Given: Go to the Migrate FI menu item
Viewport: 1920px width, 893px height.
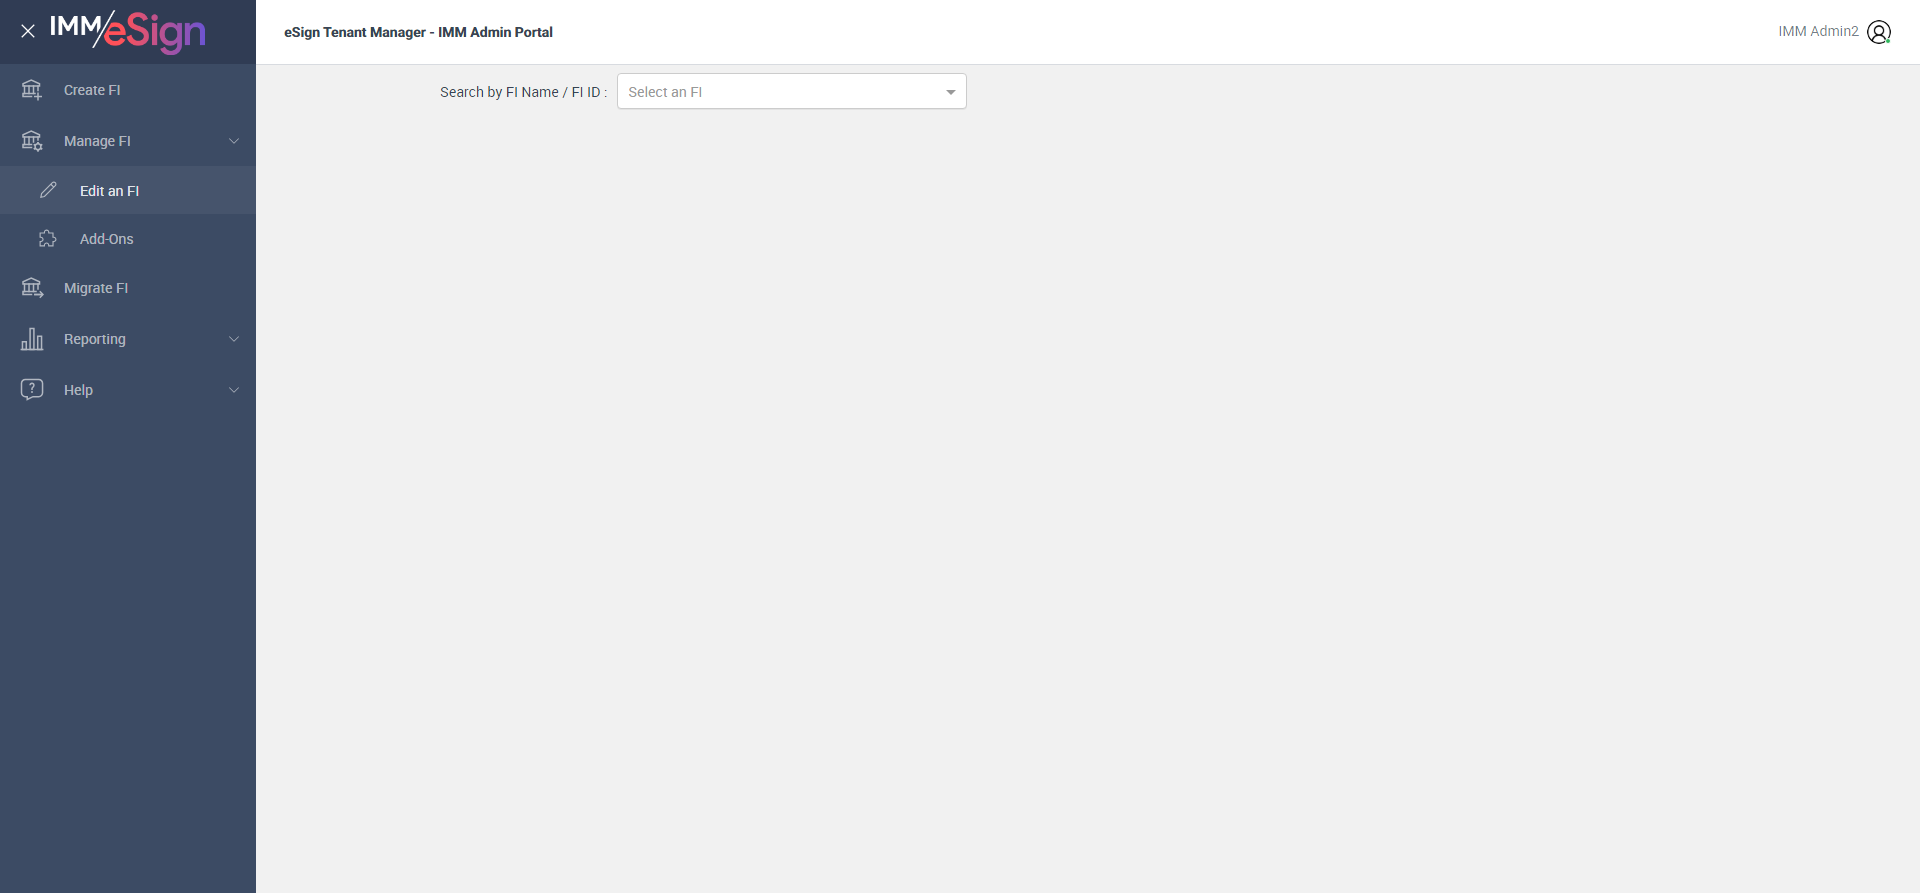Looking at the screenshot, I should (x=128, y=288).
